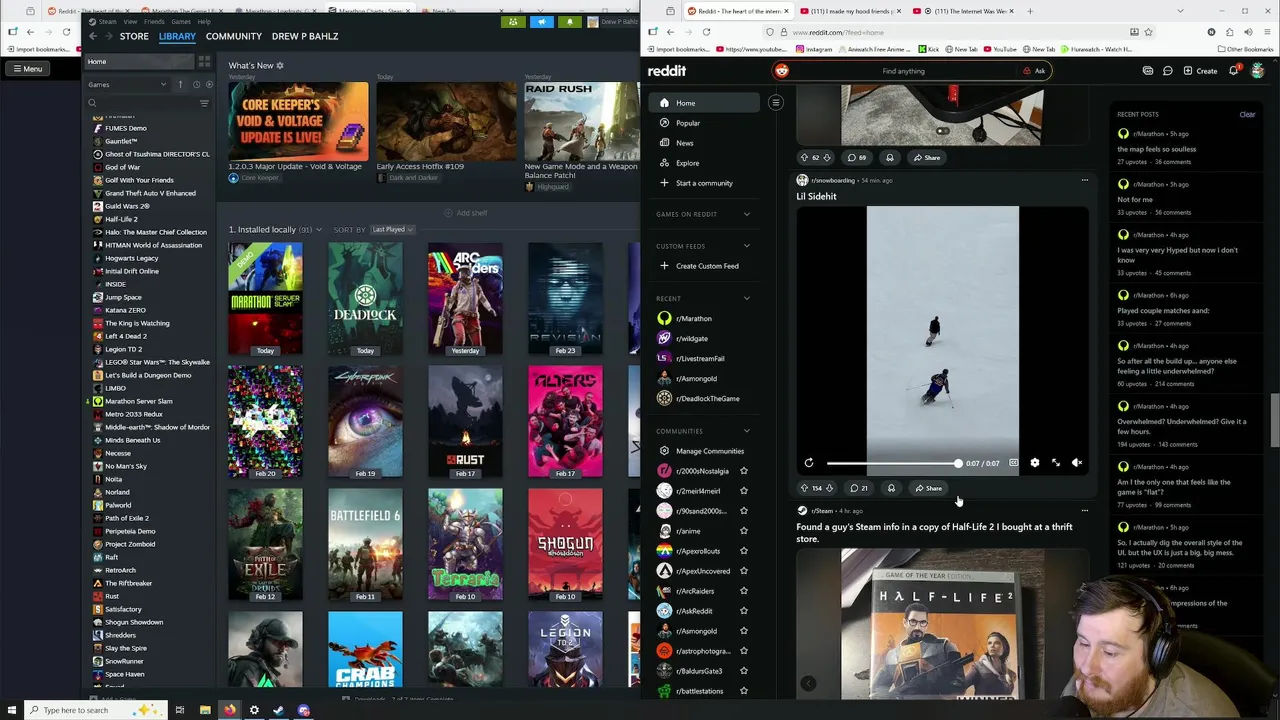The height and width of the screenshot is (720, 1280).
Task: Open comments on Lil Sidehit post (21)
Action: coord(859,488)
